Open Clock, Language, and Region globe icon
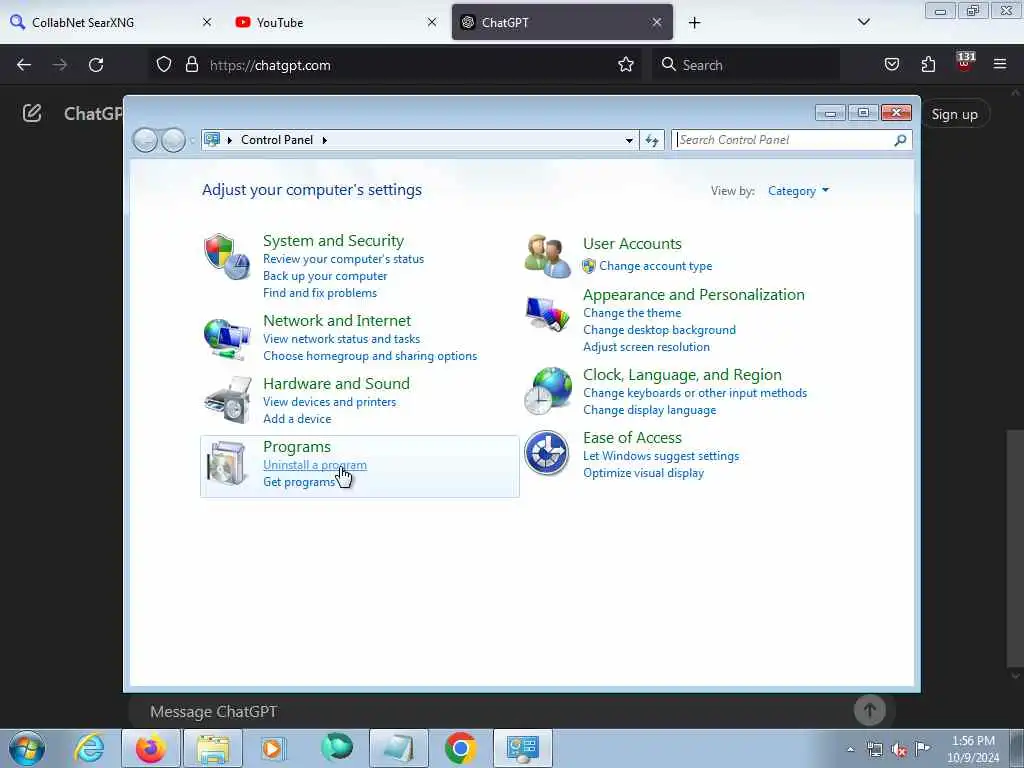Screen dimensions: 1024x768 pos(548,391)
